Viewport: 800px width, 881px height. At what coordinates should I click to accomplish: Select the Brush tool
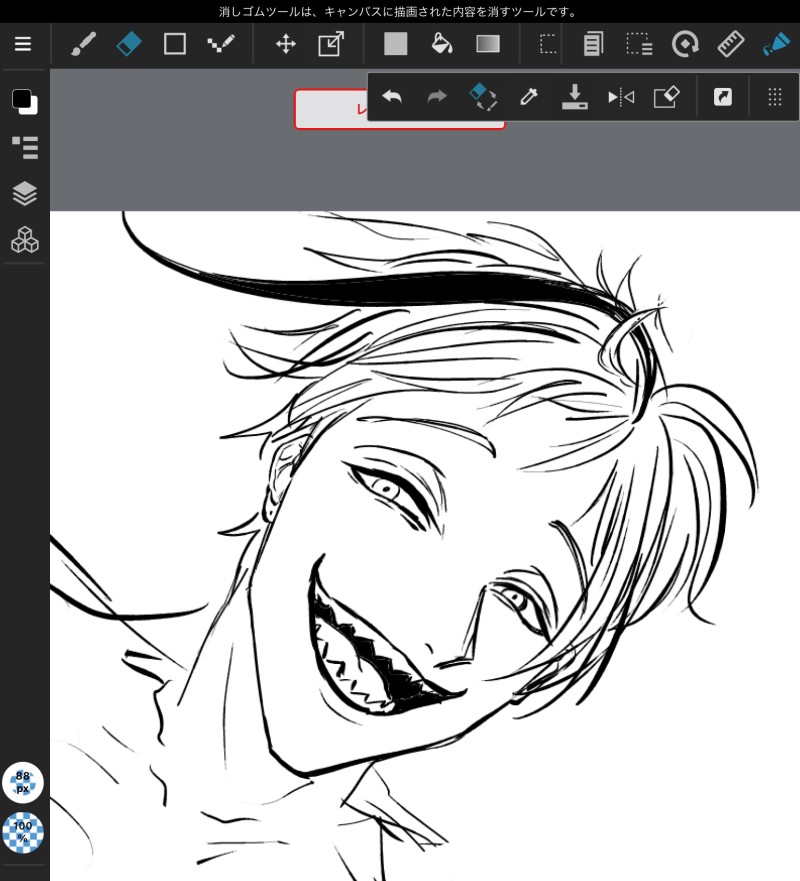83,44
